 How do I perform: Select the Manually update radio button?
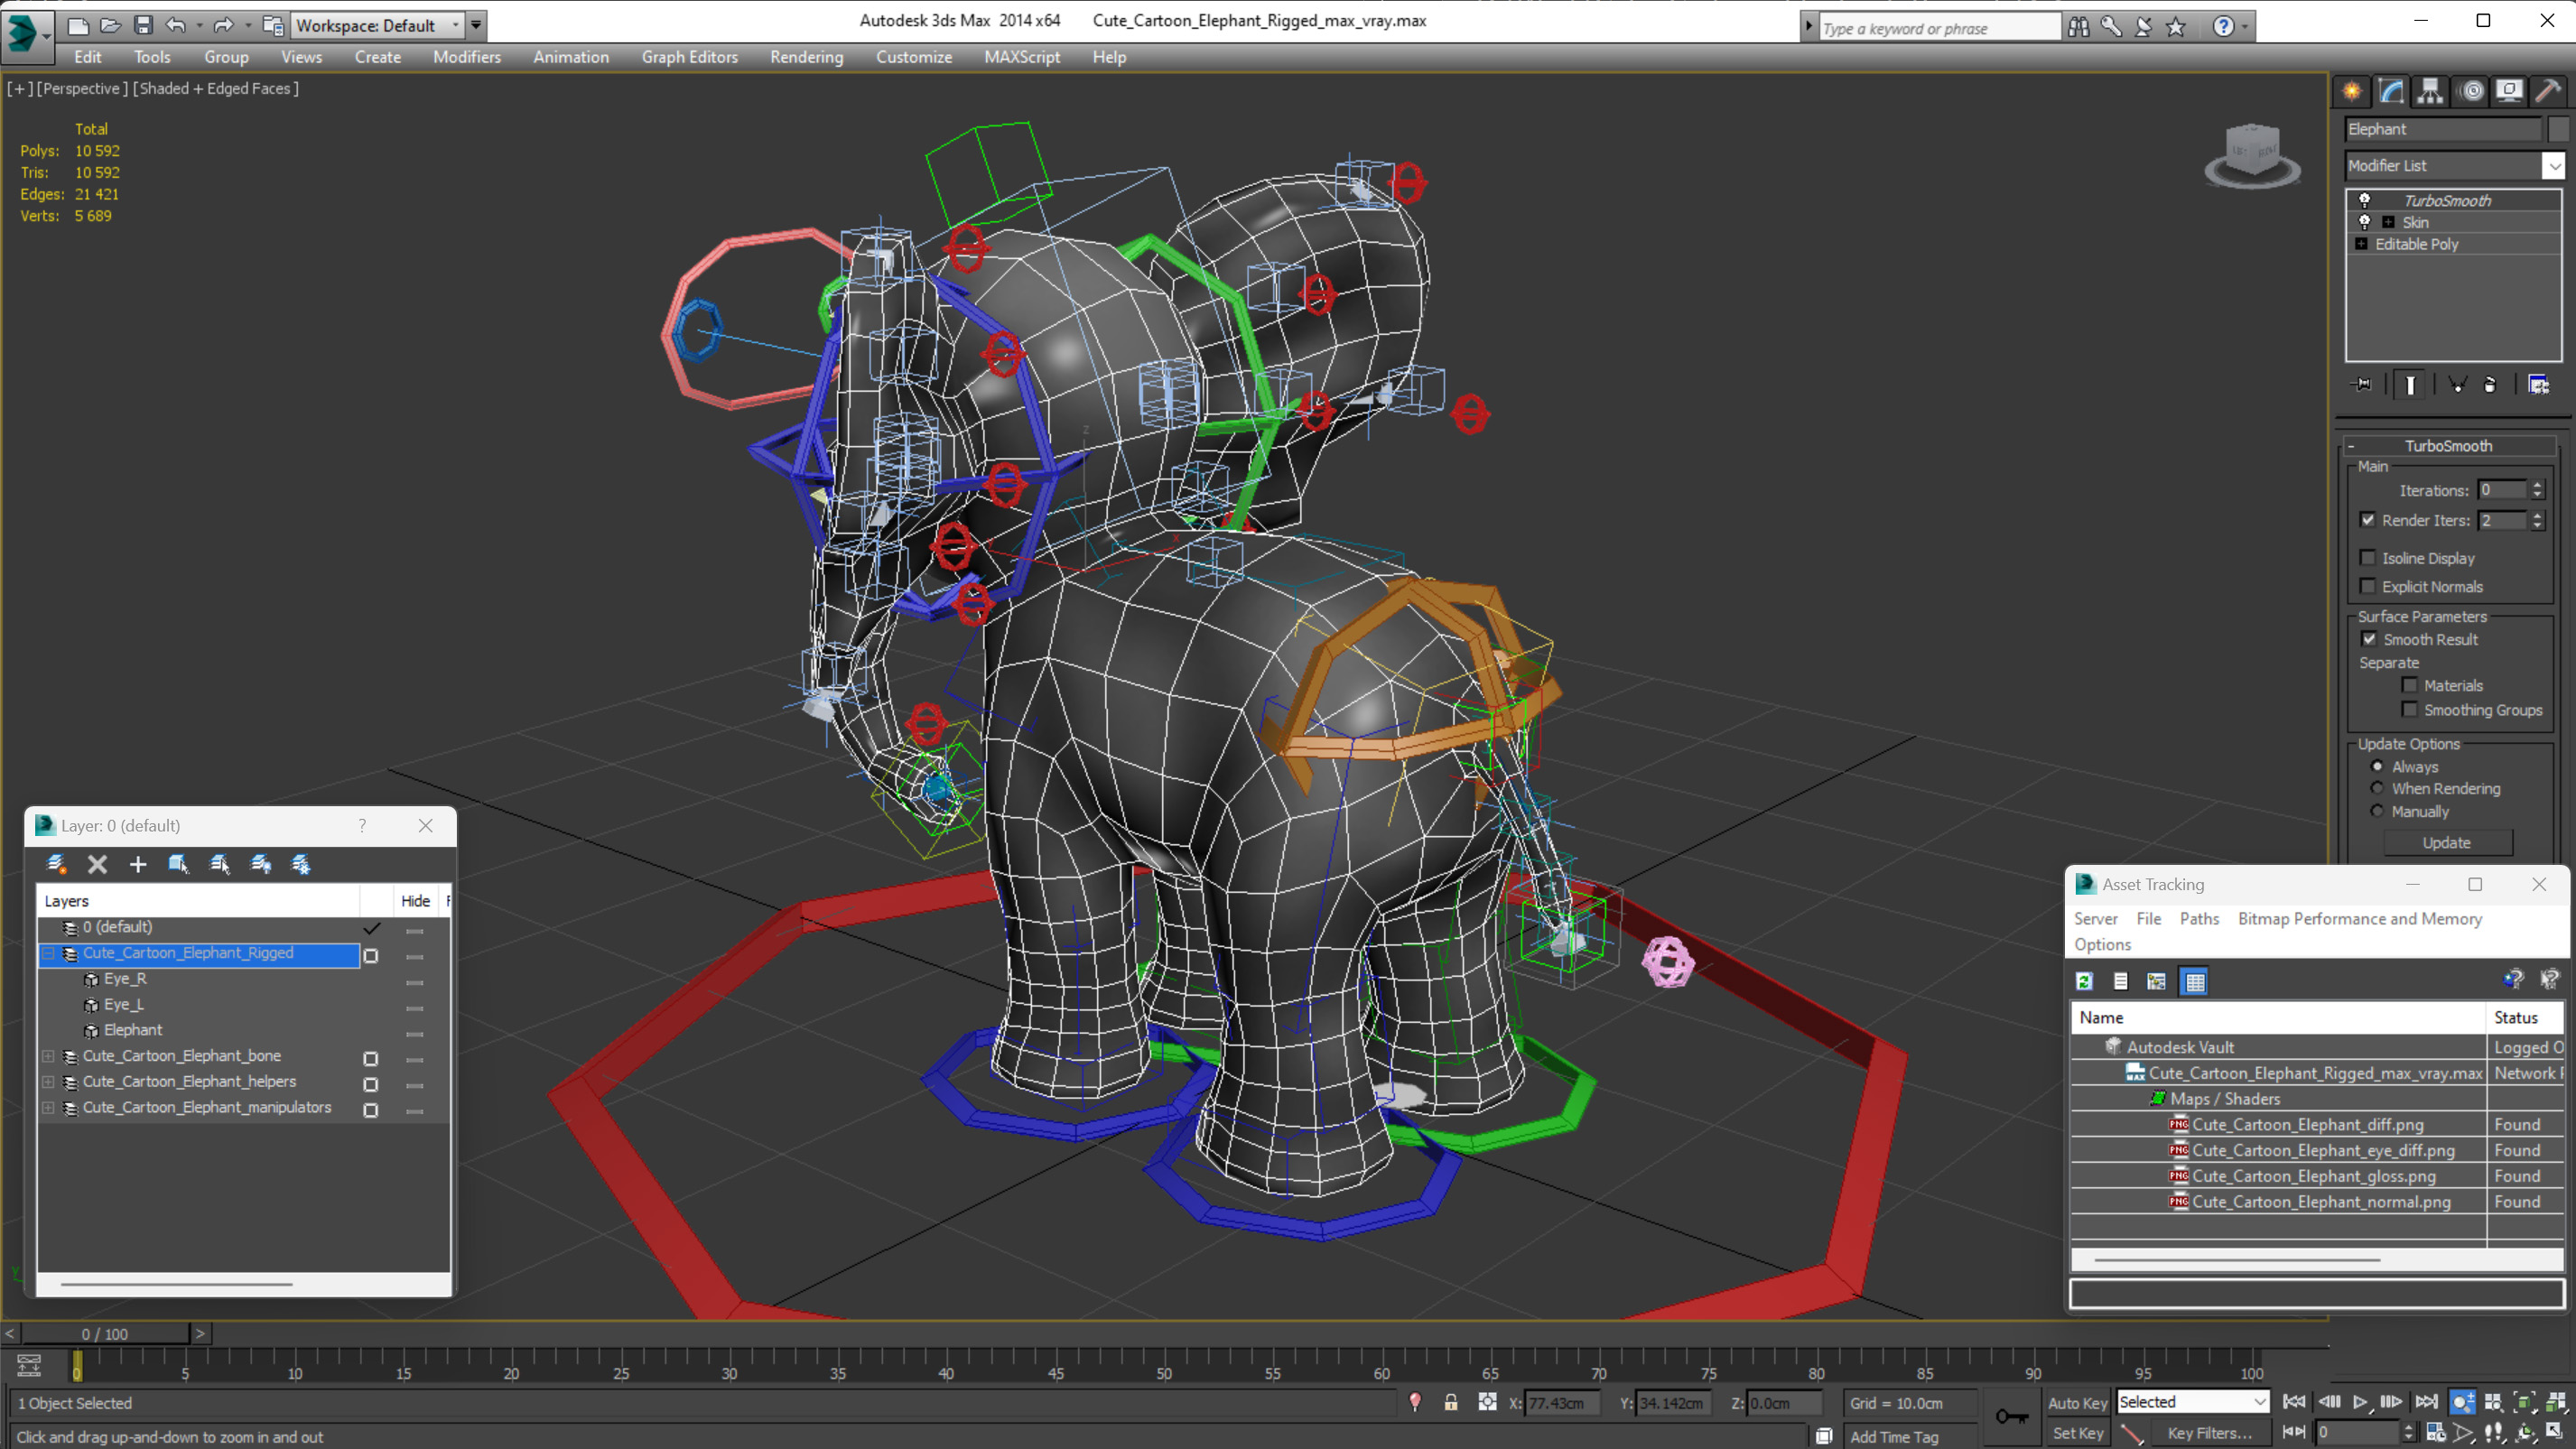2378,811
